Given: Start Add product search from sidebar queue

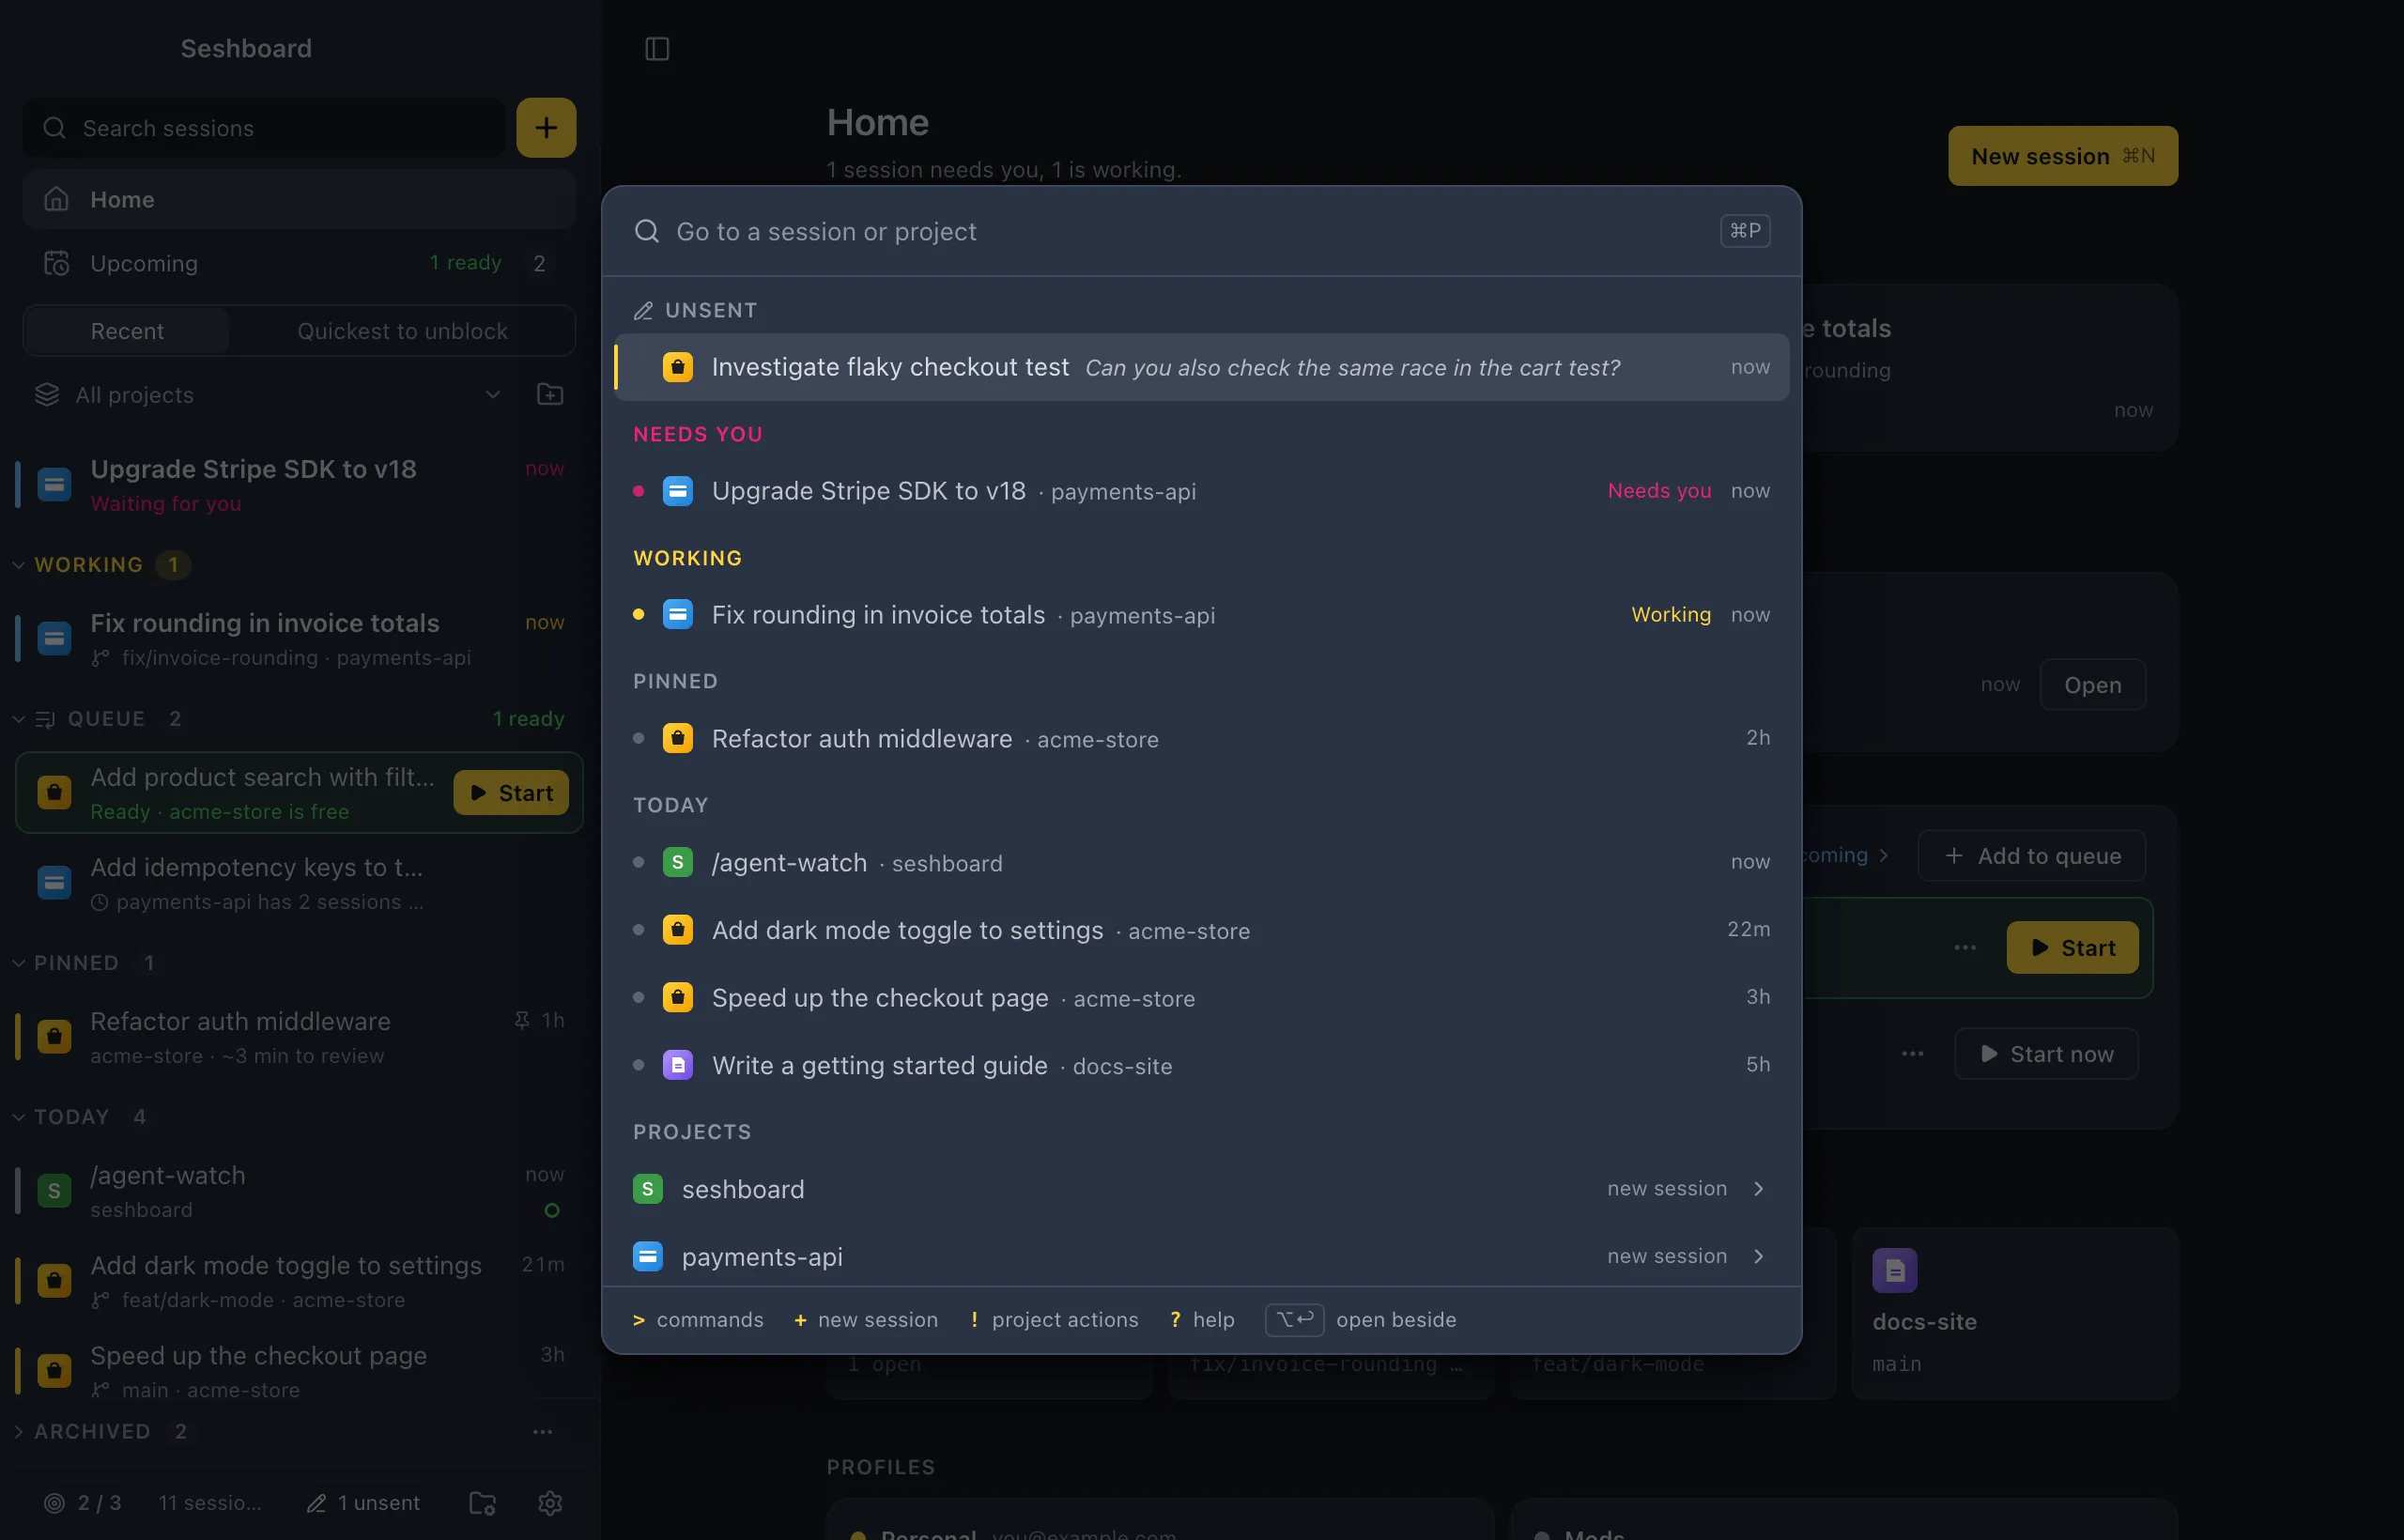Looking at the screenshot, I should pos(511,792).
